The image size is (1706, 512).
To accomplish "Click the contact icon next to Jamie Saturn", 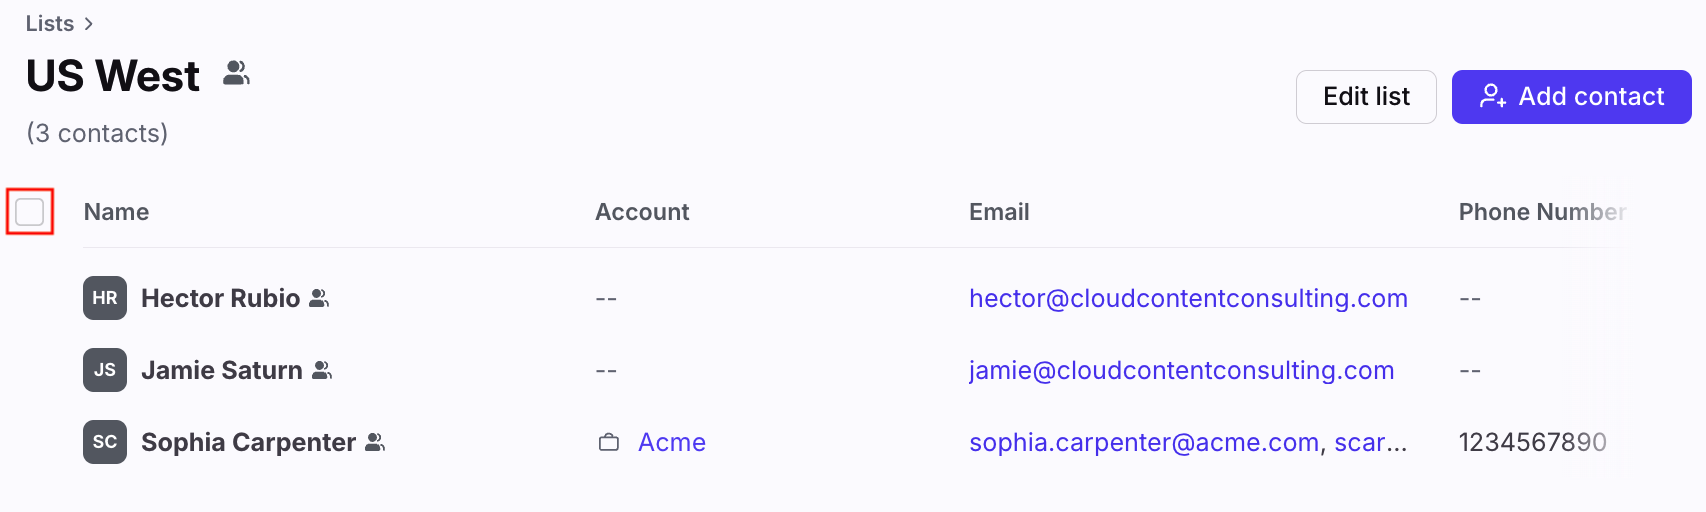I will 322,370.
